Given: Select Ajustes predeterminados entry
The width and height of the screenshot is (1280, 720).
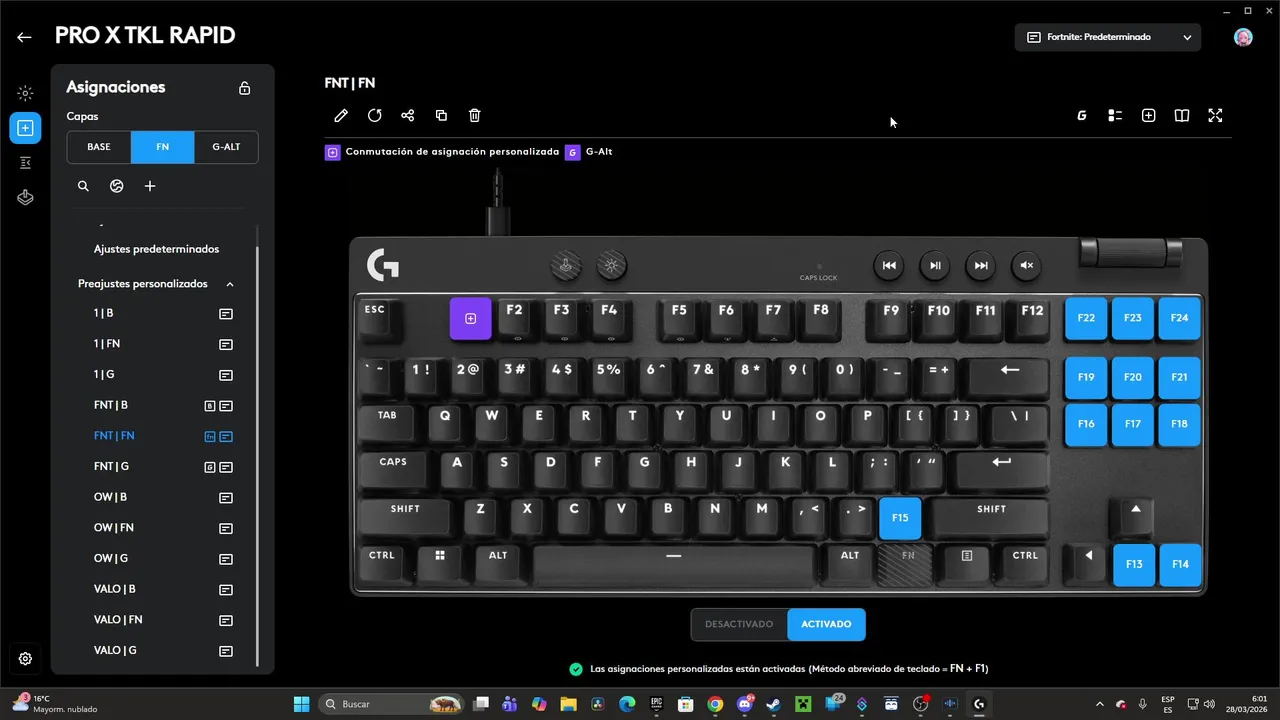Looking at the screenshot, I should pyautogui.click(x=156, y=249).
